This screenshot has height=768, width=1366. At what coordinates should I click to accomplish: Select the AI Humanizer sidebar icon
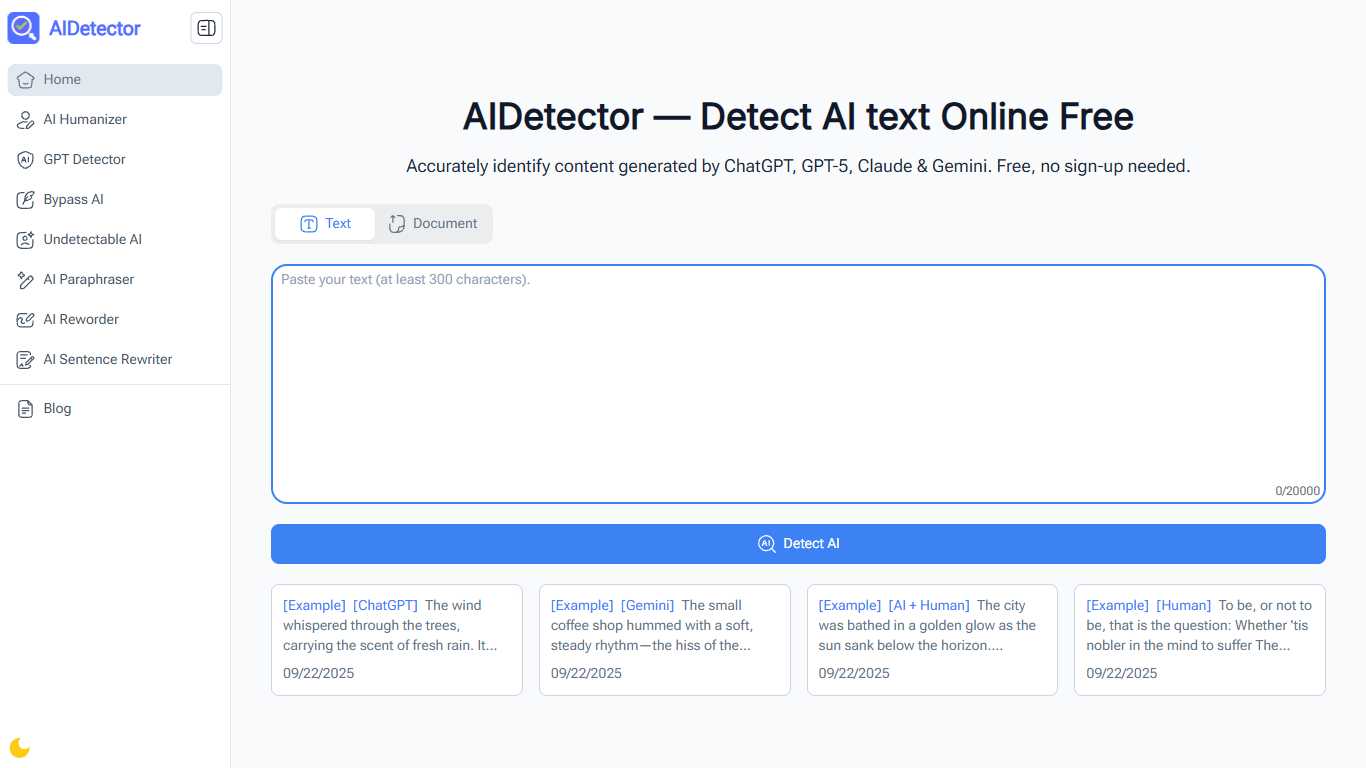coord(25,119)
